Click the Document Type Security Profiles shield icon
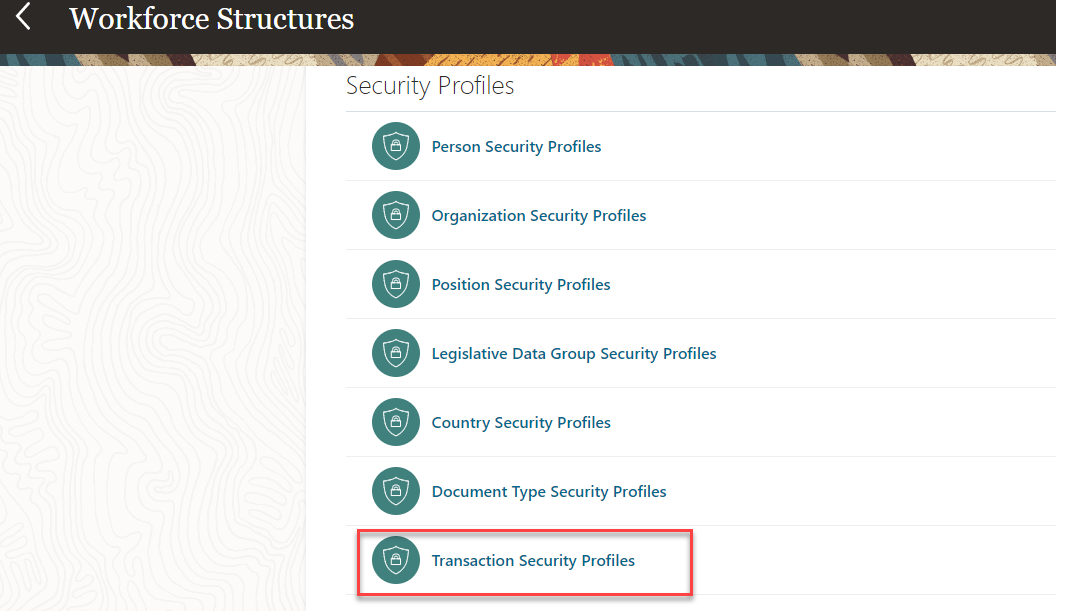This screenshot has width=1078, height=611. pyautogui.click(x=396, y=492)
